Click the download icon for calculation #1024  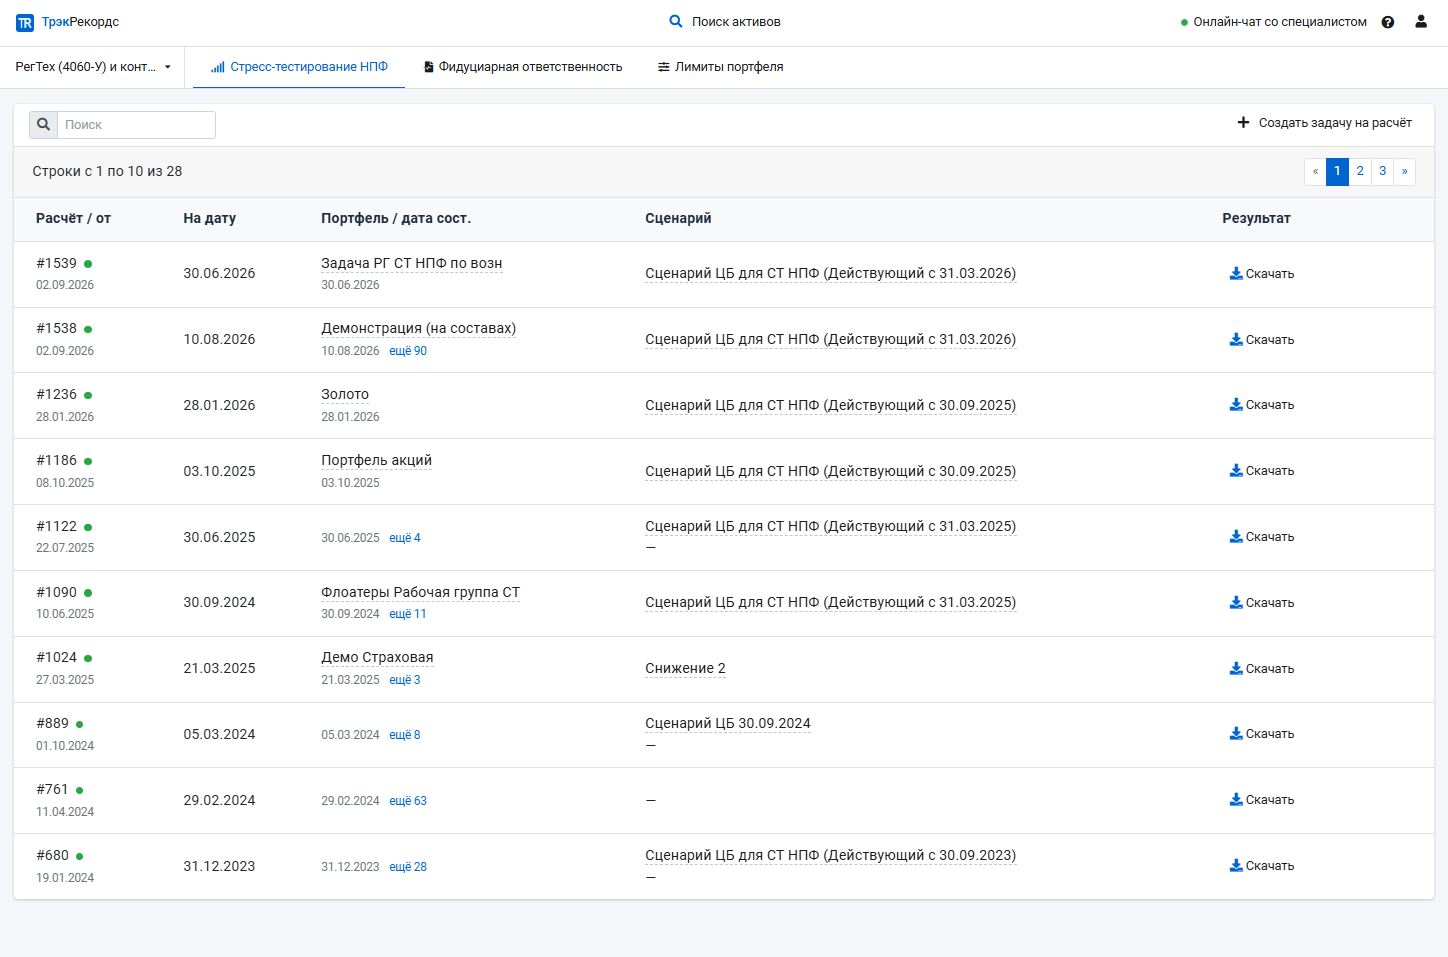pos(1236,668)
